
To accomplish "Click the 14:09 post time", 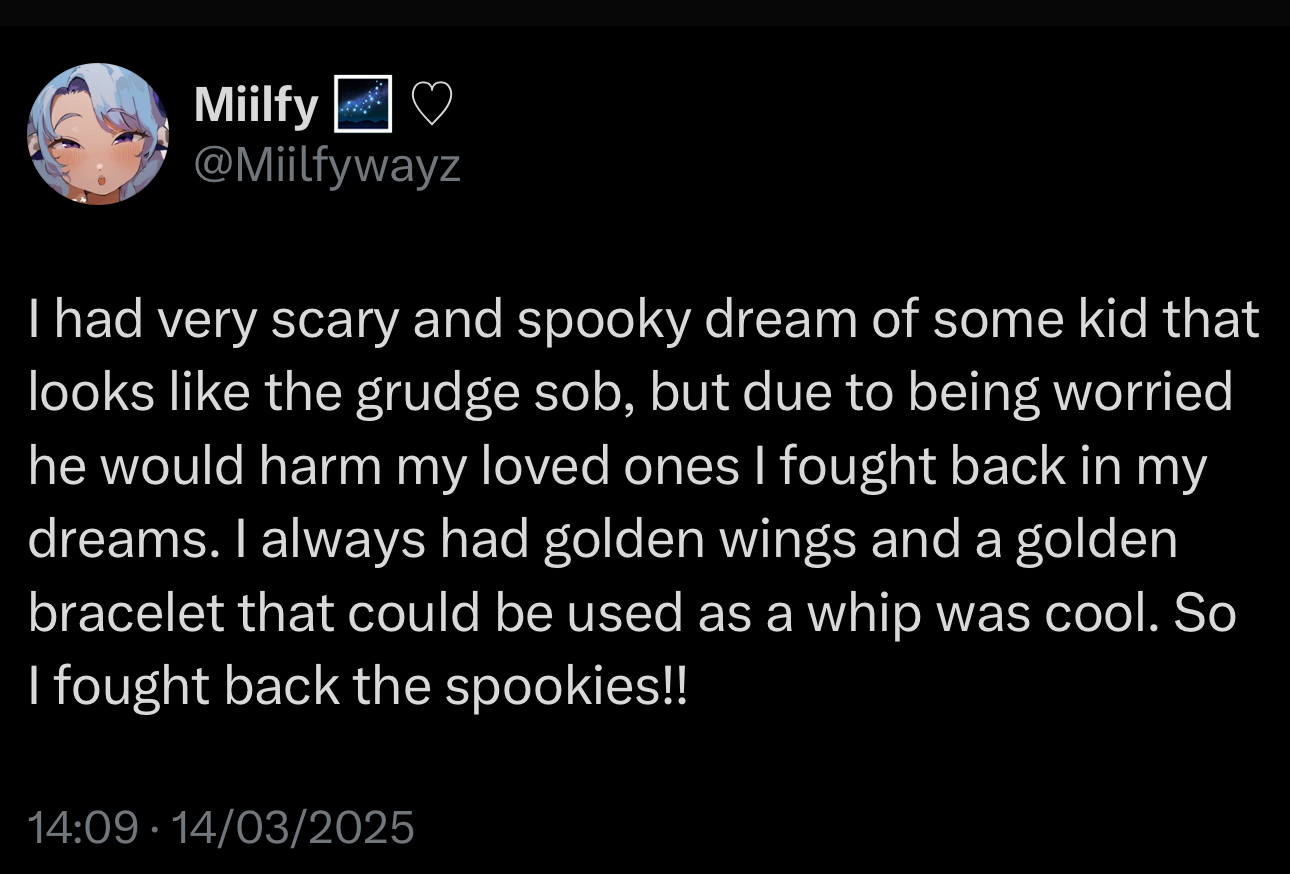I will (x=82, y=828).
